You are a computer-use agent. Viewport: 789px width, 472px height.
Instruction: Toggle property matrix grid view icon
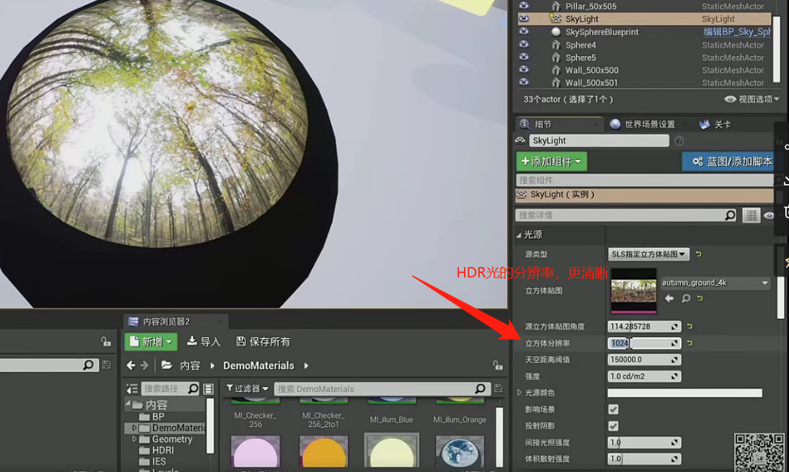pyautogui.click(x=751, y=215)
